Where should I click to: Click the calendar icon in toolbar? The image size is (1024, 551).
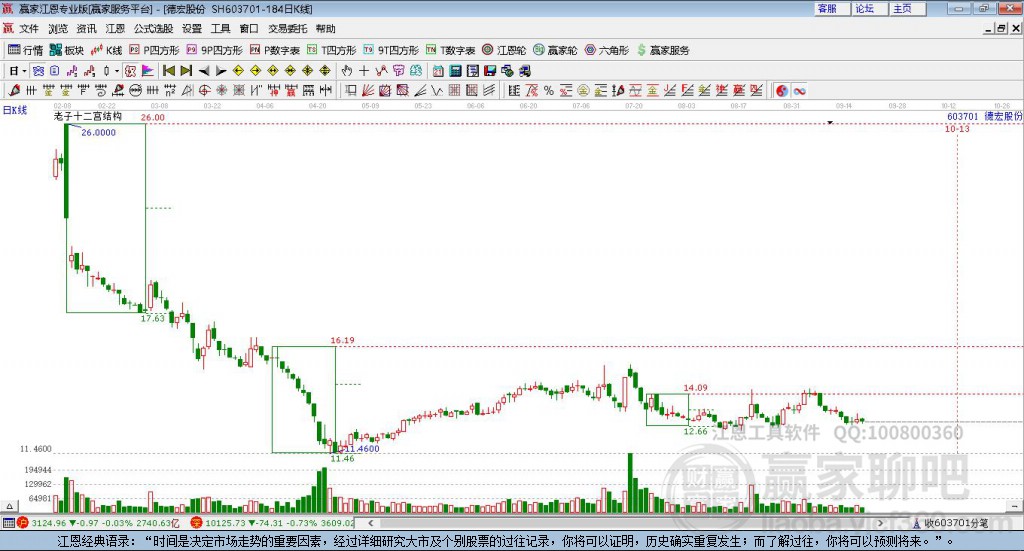438,71
